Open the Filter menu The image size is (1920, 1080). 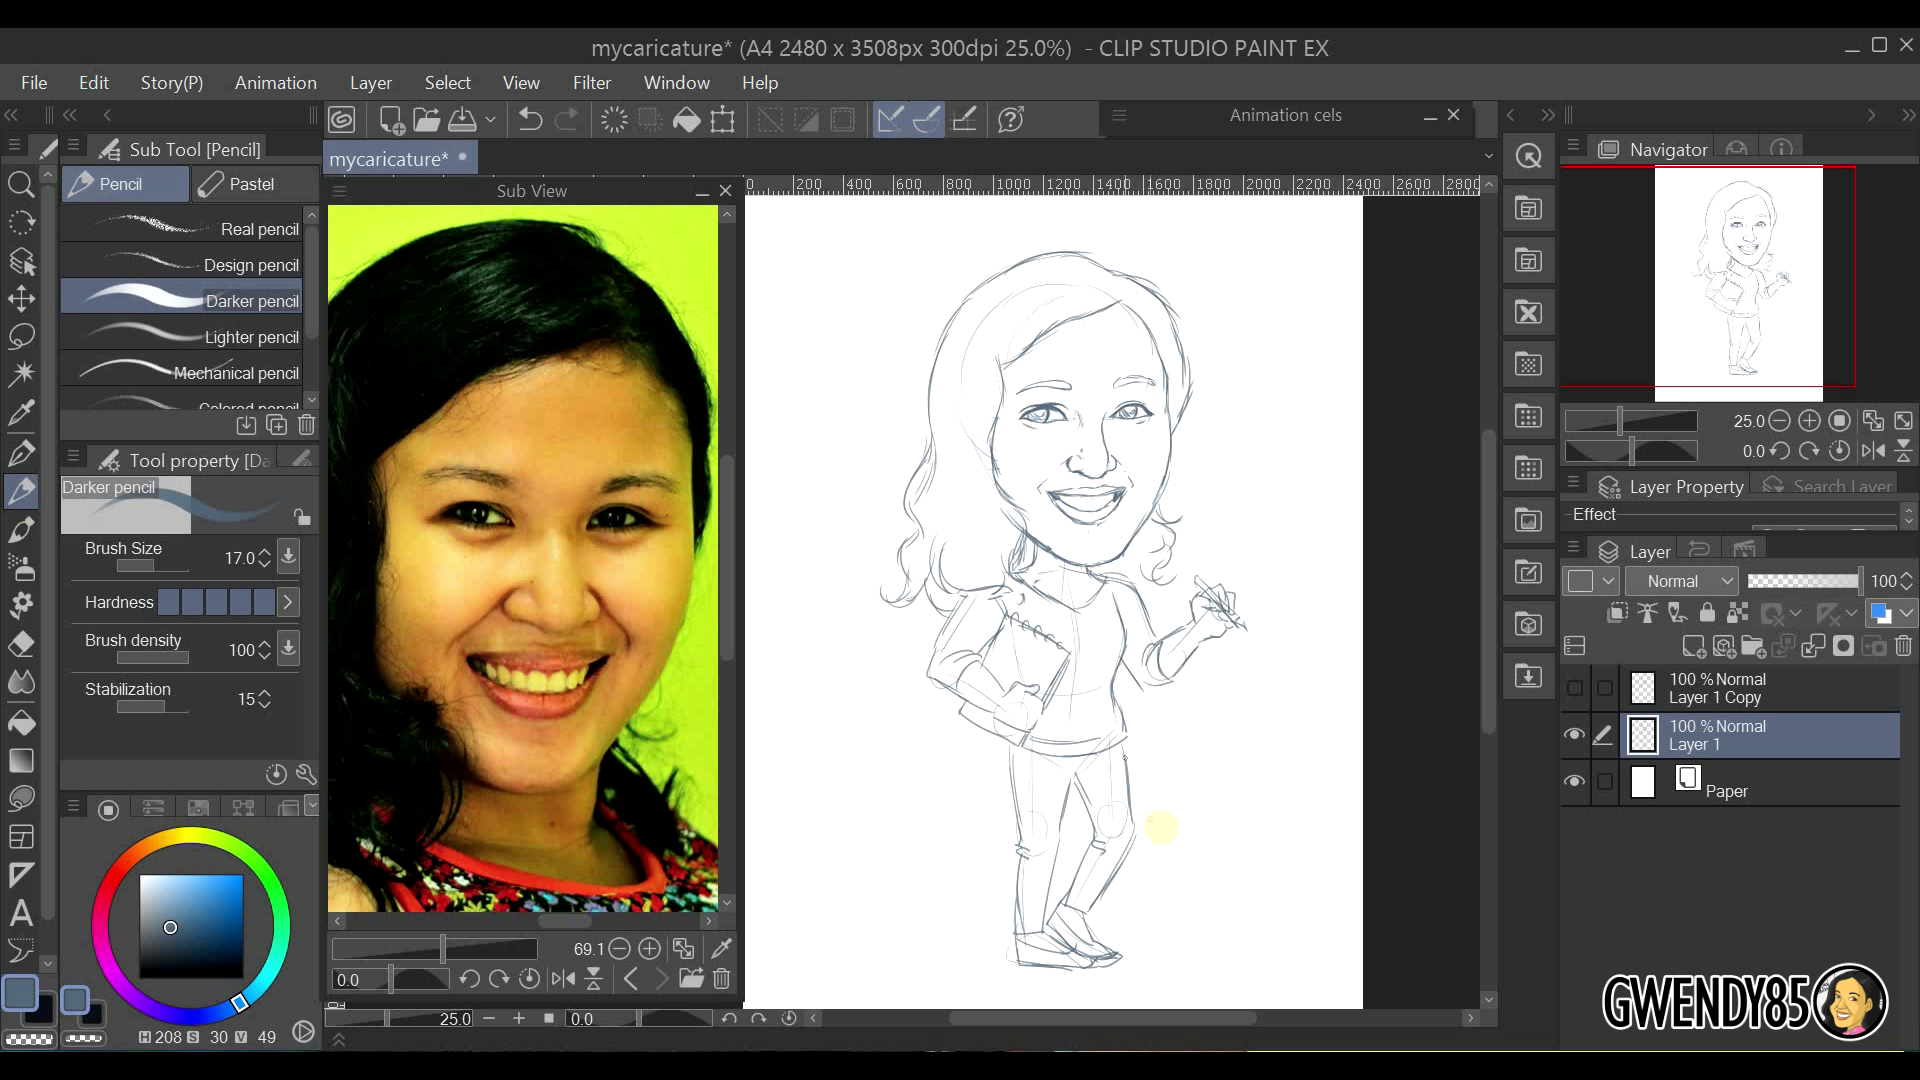tap(591, 83)
